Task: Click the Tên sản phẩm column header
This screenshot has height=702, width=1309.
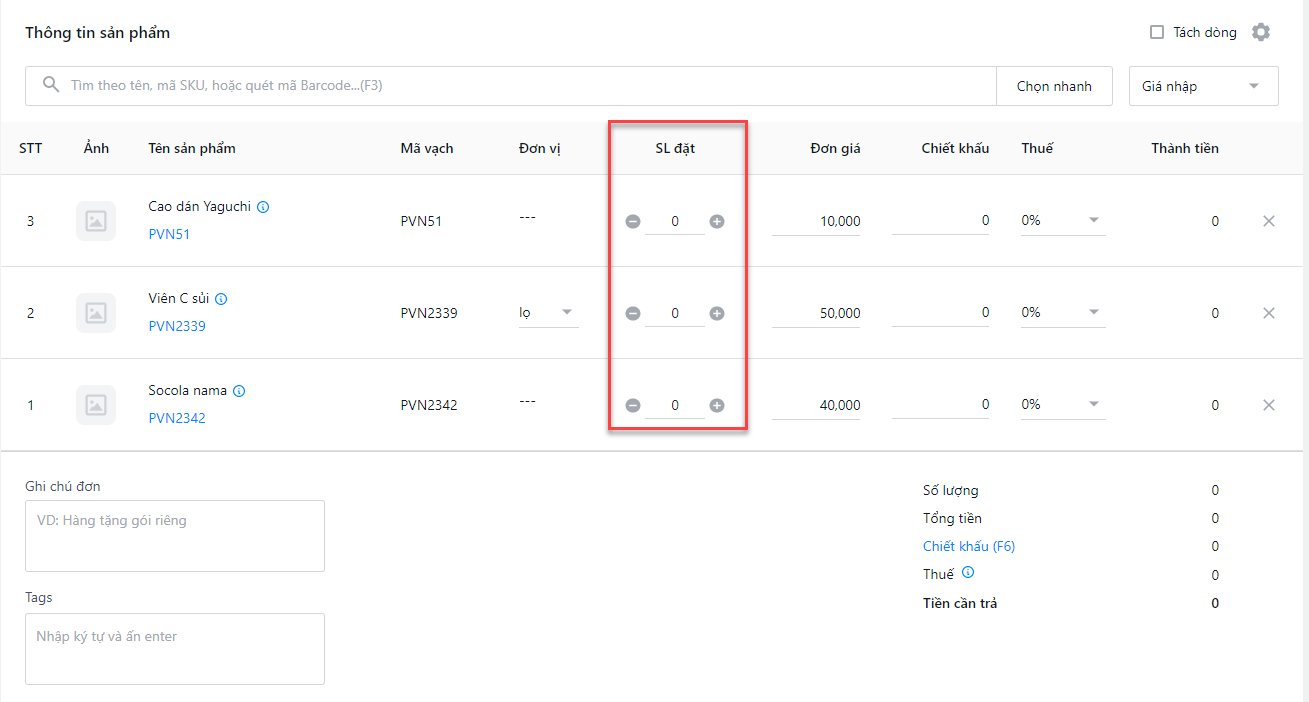Action: tap(192, 148)
